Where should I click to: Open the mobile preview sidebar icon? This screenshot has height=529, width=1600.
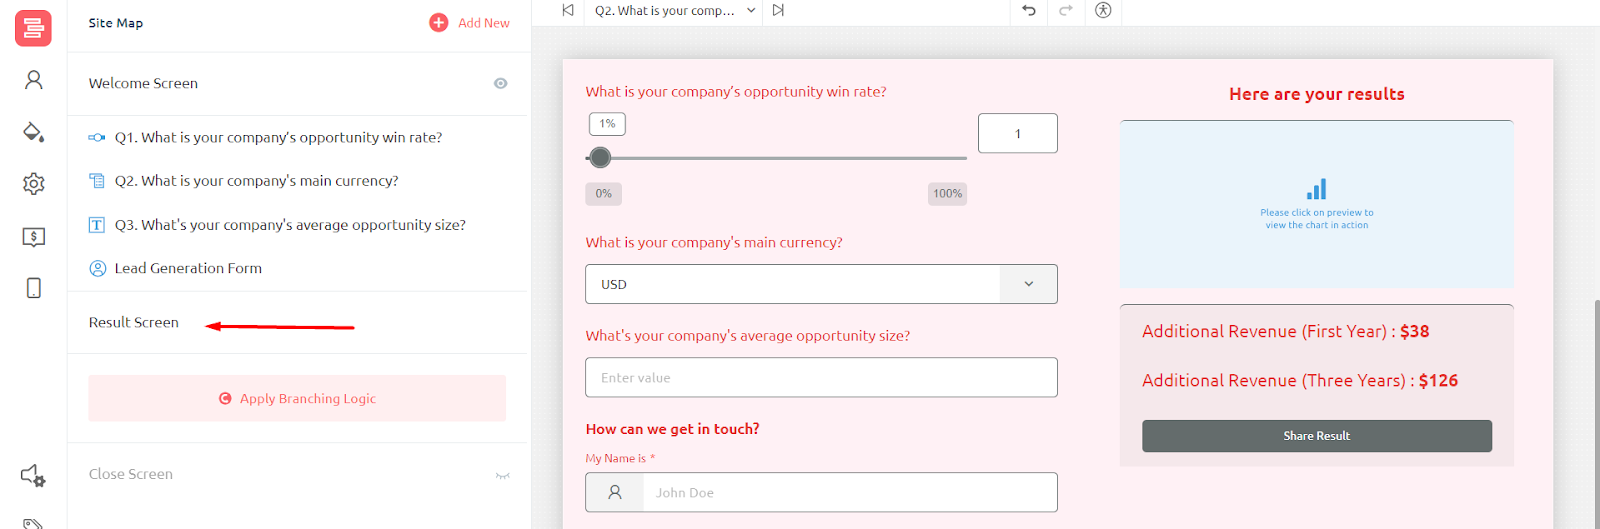coord(34,288)
